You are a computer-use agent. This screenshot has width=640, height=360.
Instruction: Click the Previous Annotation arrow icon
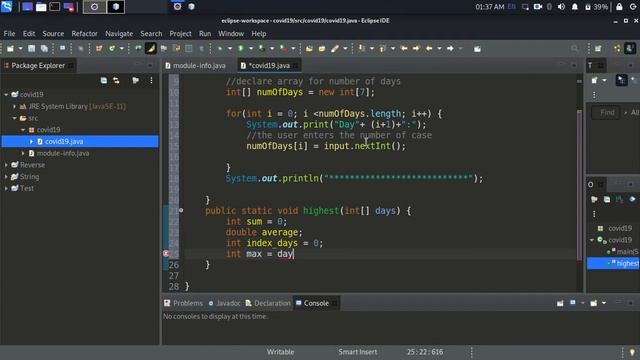point(382,49)
